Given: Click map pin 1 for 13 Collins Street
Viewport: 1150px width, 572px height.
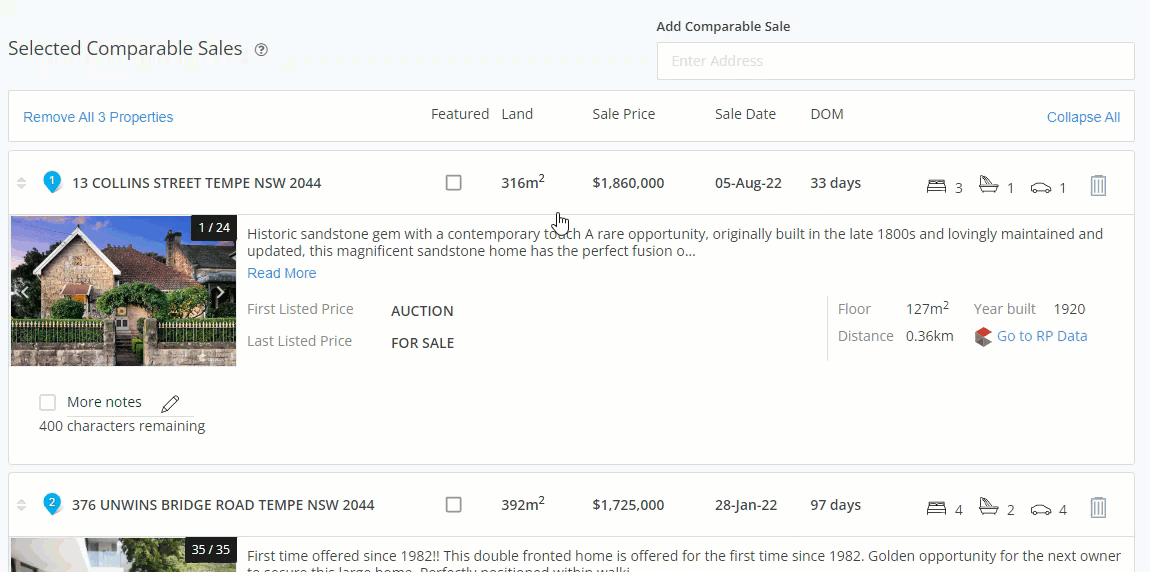Looking at the screenshot, I should coord(52,181).
